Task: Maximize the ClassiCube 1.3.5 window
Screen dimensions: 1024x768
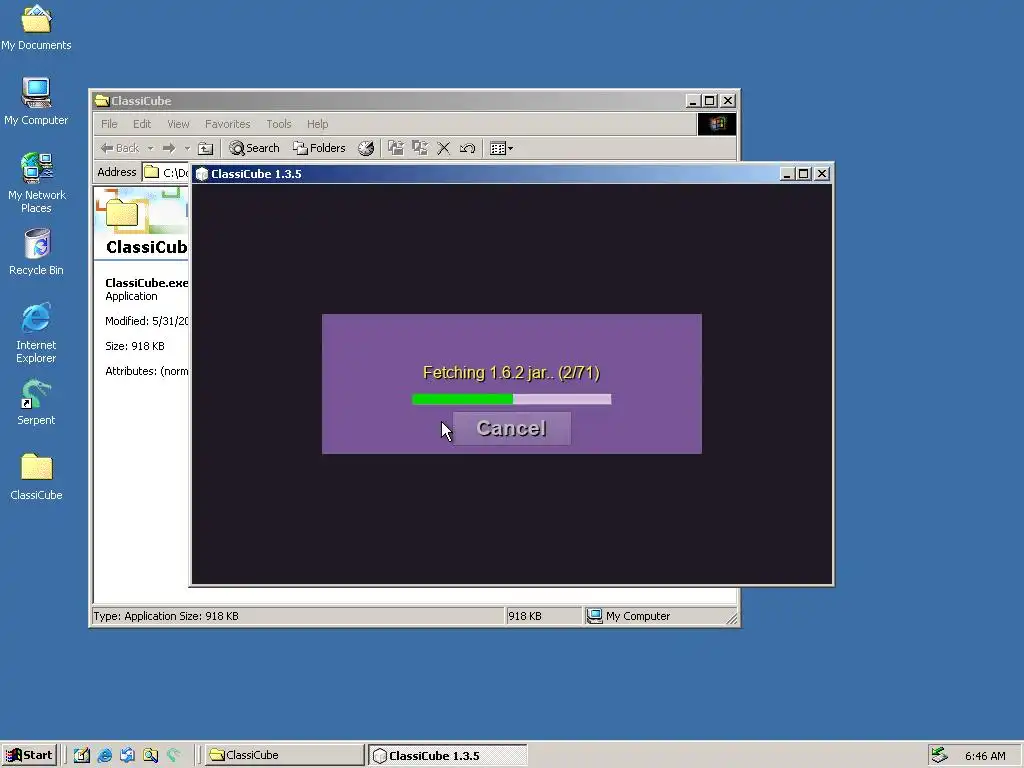Action: pyautogui.click(x=804, y=174)
